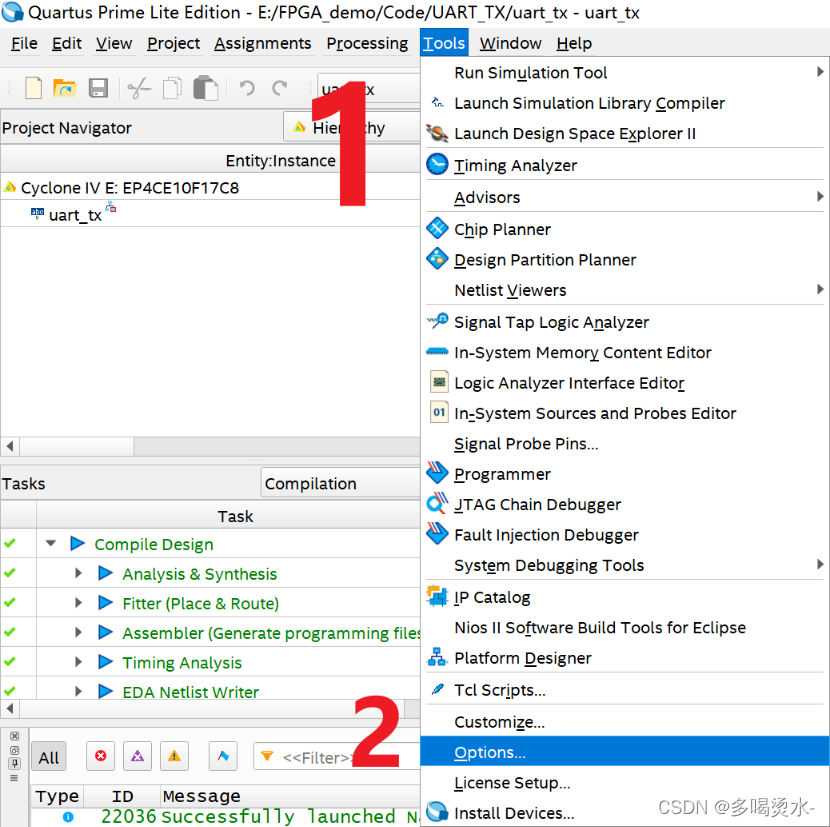This screenshot has height=827, width=830.
Task: Open System Debugging Tools submenu
Action: 626,565
